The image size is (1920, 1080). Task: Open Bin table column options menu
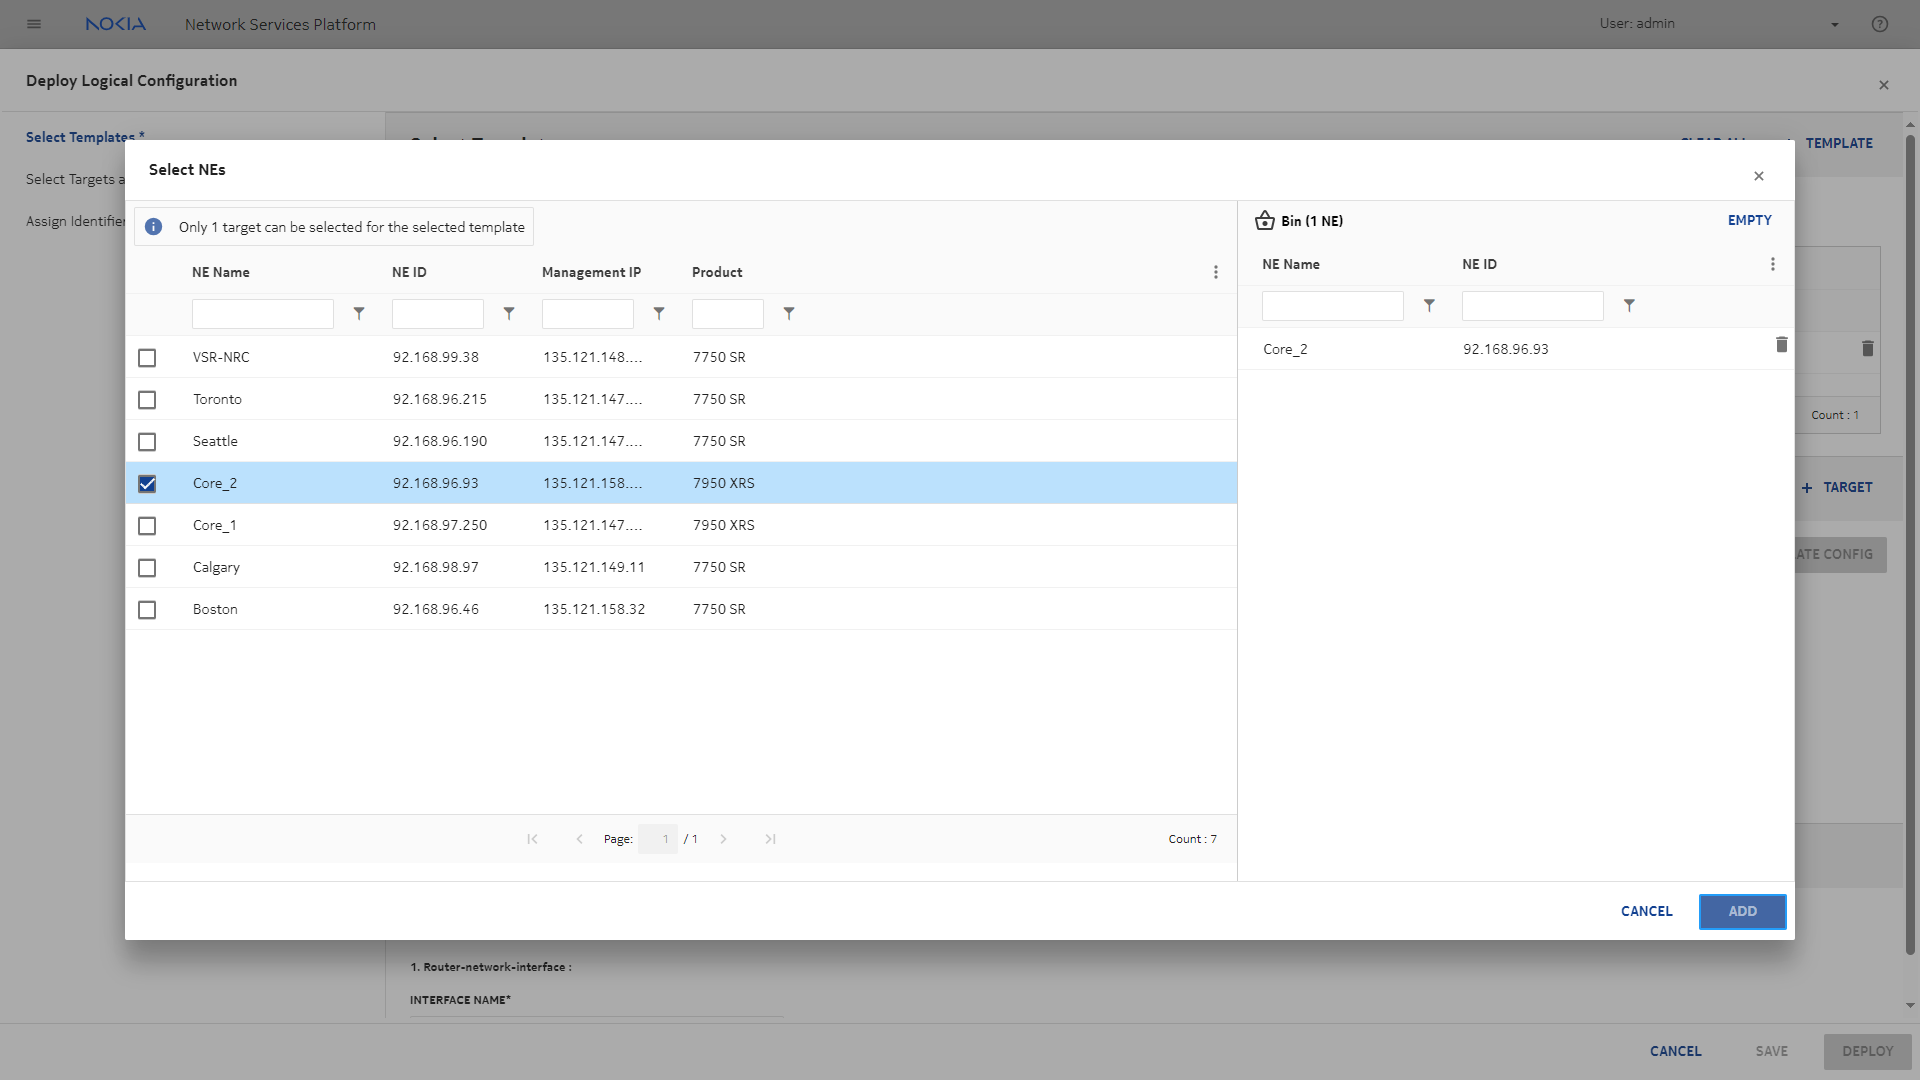(1772, 264)
